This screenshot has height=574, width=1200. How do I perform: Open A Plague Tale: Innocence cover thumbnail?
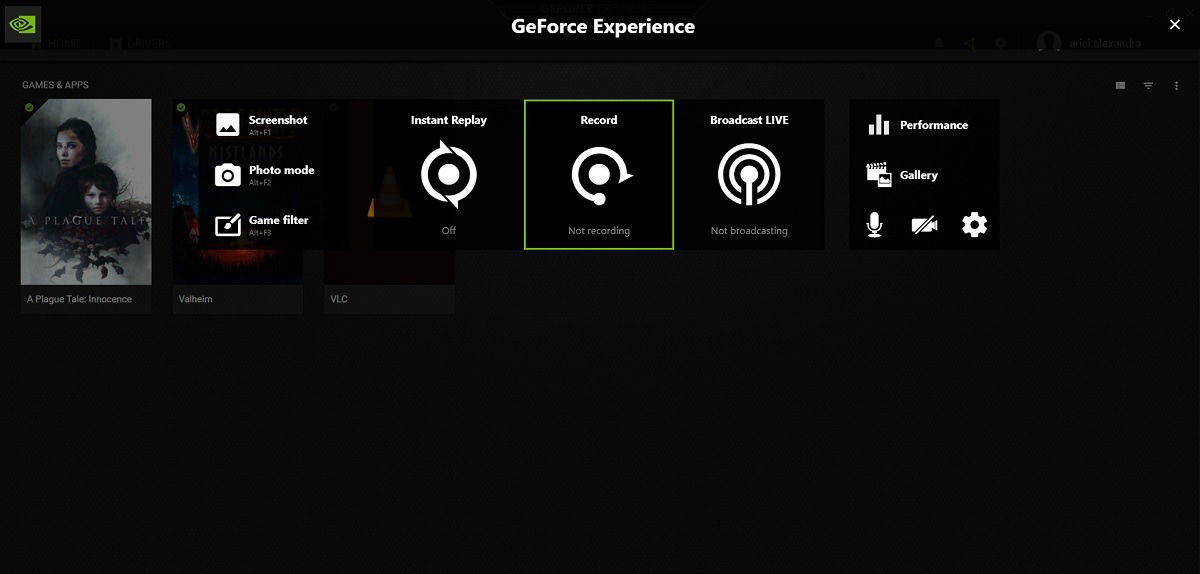coord(86,192)
